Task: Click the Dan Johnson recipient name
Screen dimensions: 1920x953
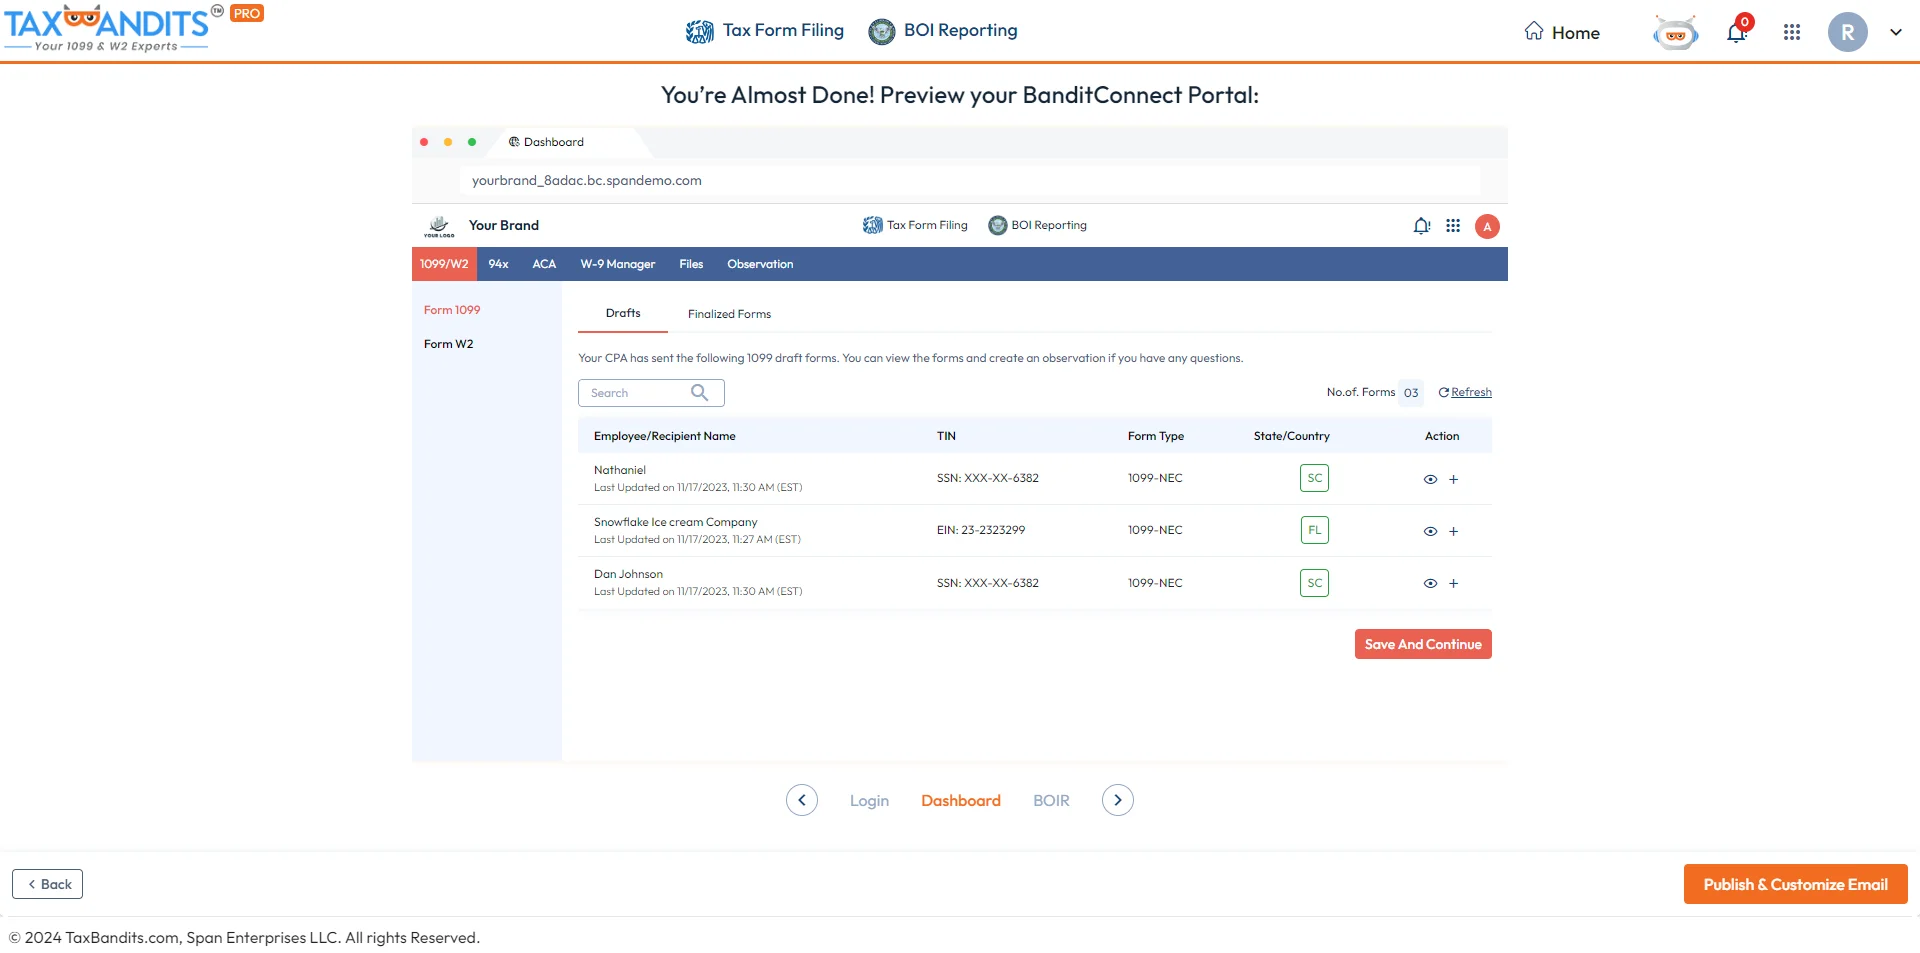Action: point(628,574)
